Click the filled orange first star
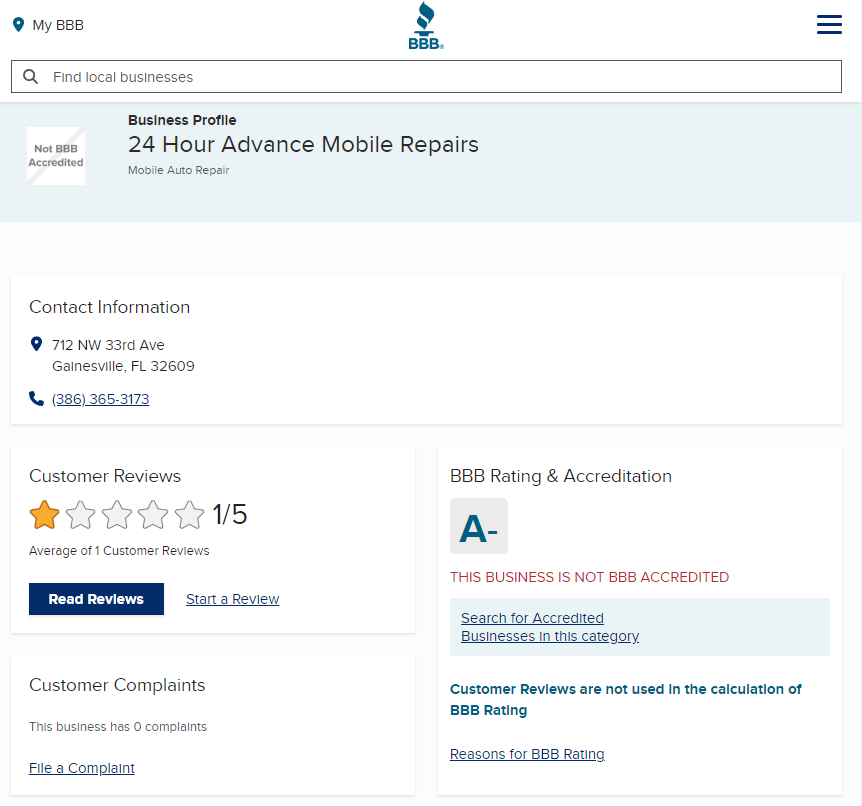This screenshot has width=862, height=806. 45,515
